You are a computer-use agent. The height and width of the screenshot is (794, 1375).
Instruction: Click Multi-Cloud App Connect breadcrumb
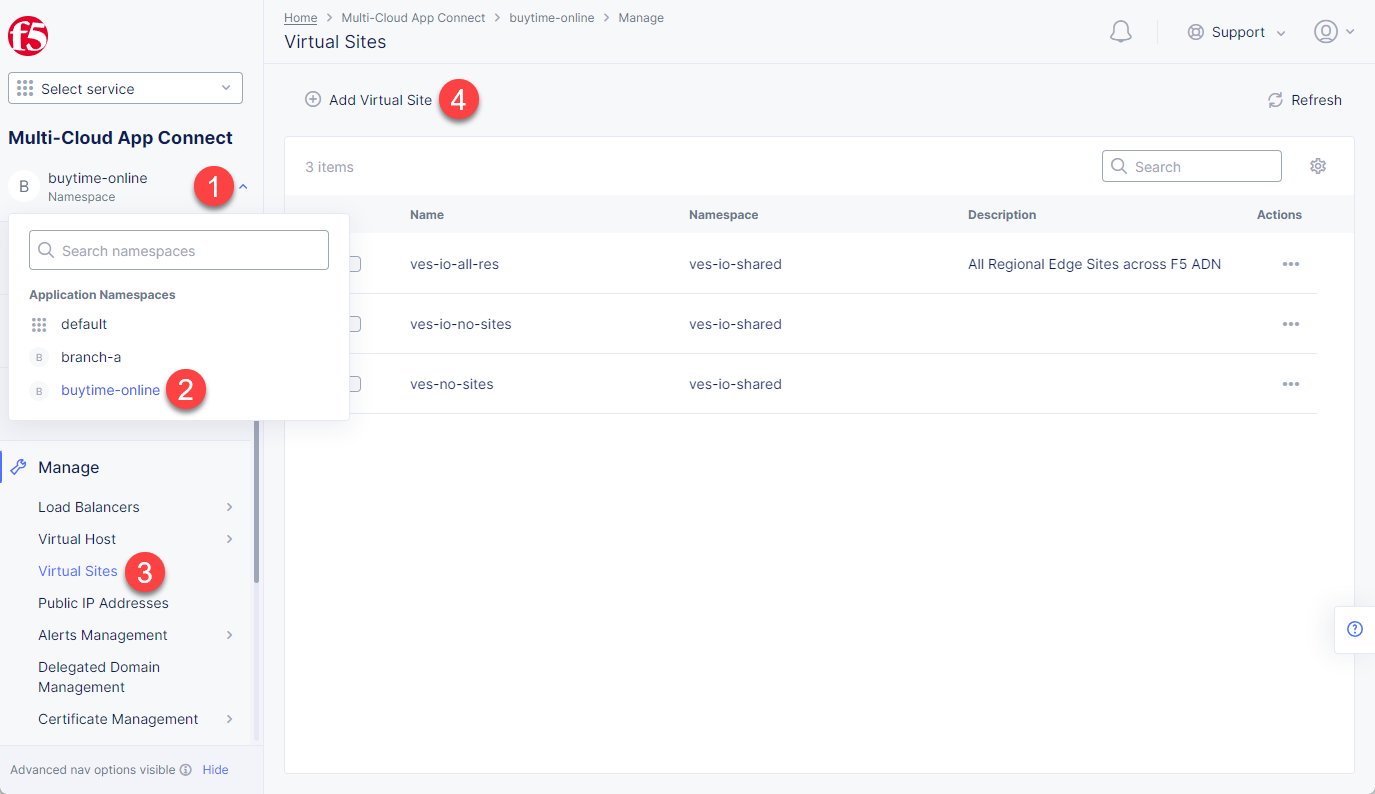coord(413,18)
